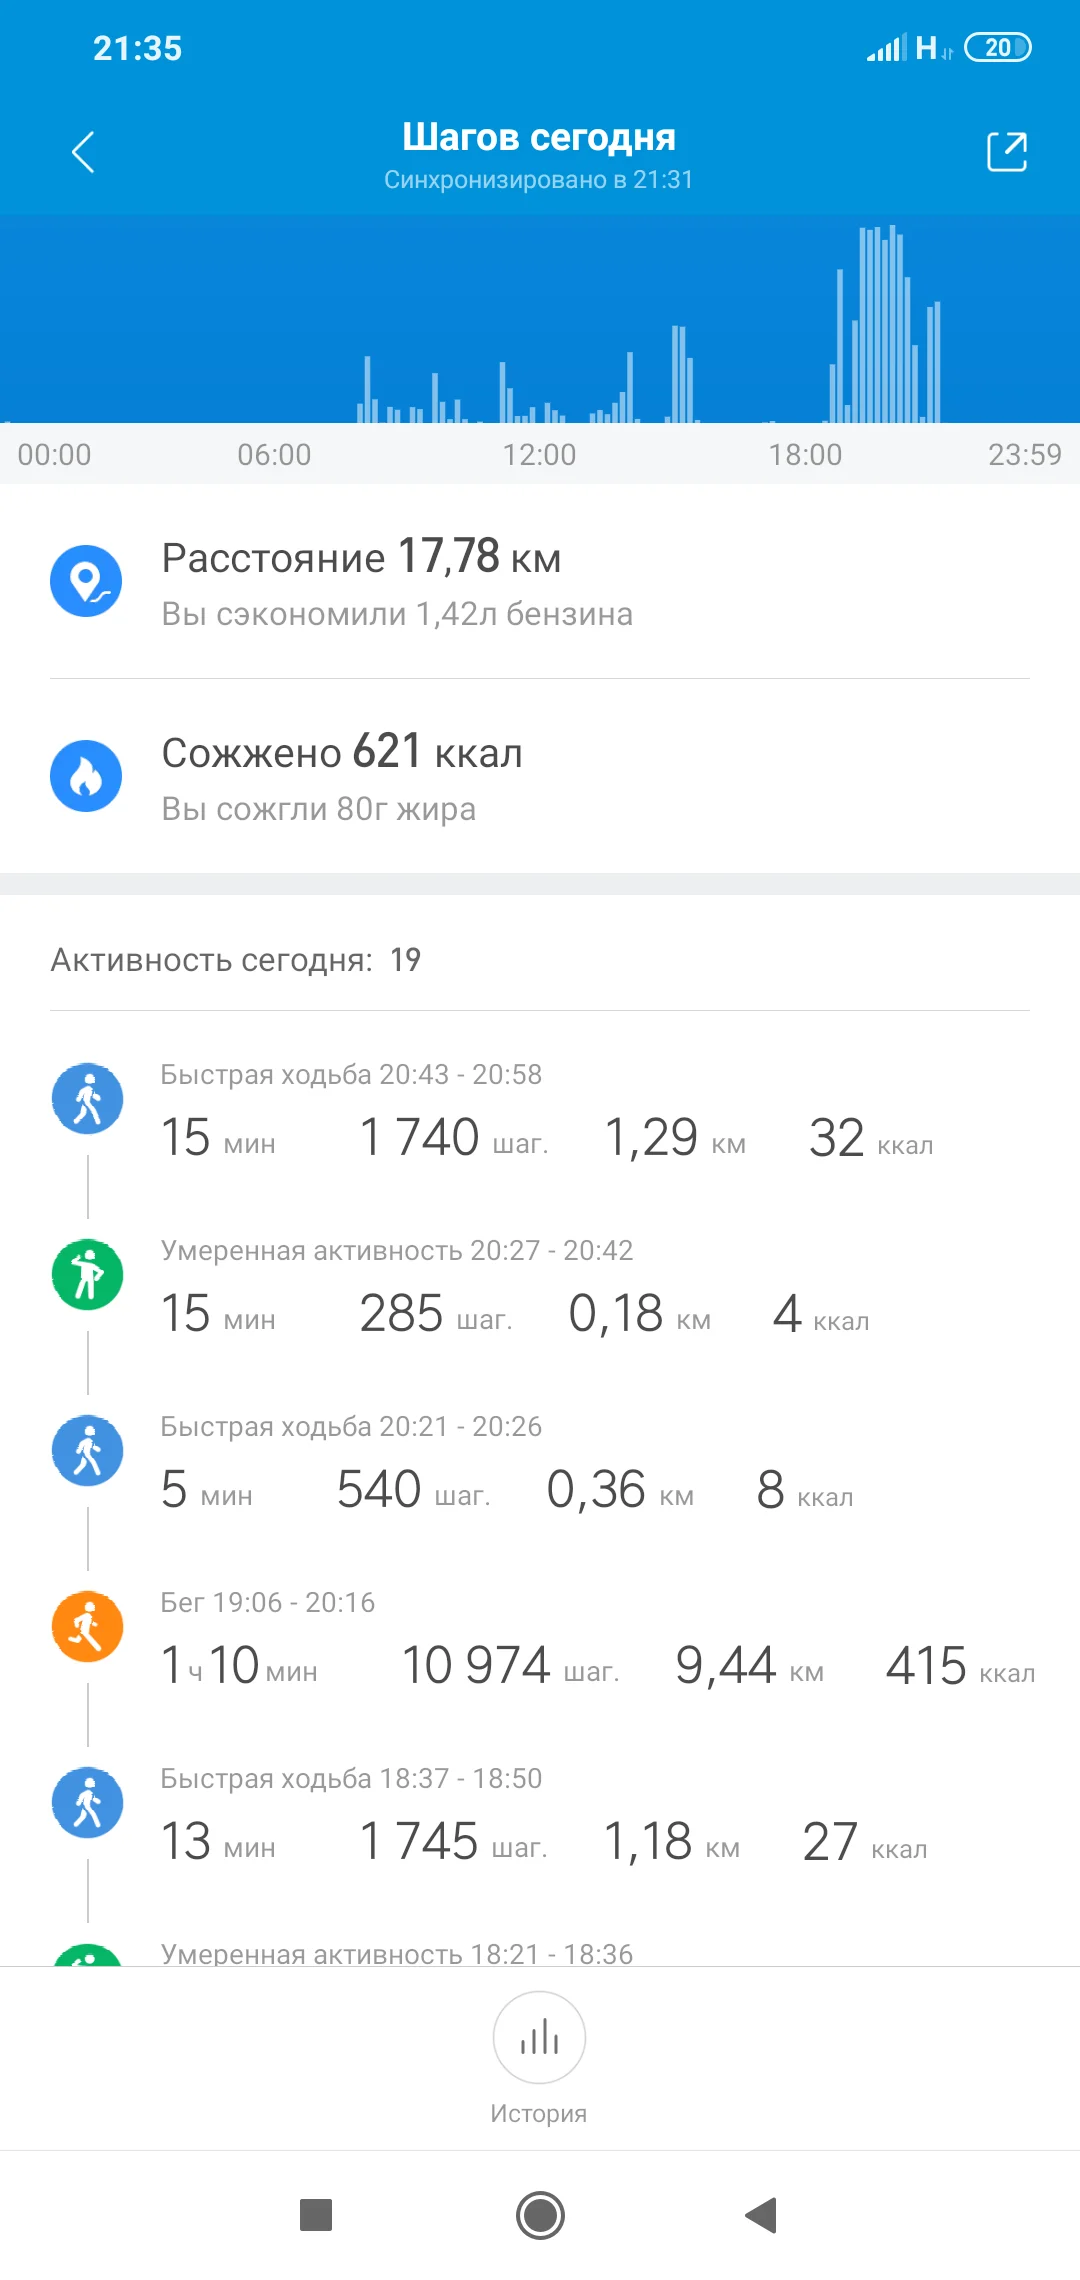Tap the share icon at top right

1006,152
